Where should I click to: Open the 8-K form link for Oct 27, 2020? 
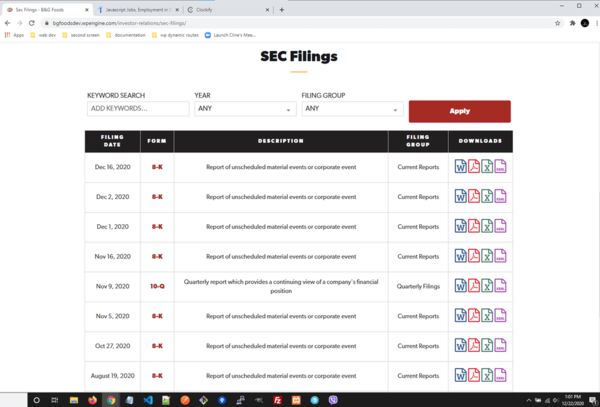point(157,346)
